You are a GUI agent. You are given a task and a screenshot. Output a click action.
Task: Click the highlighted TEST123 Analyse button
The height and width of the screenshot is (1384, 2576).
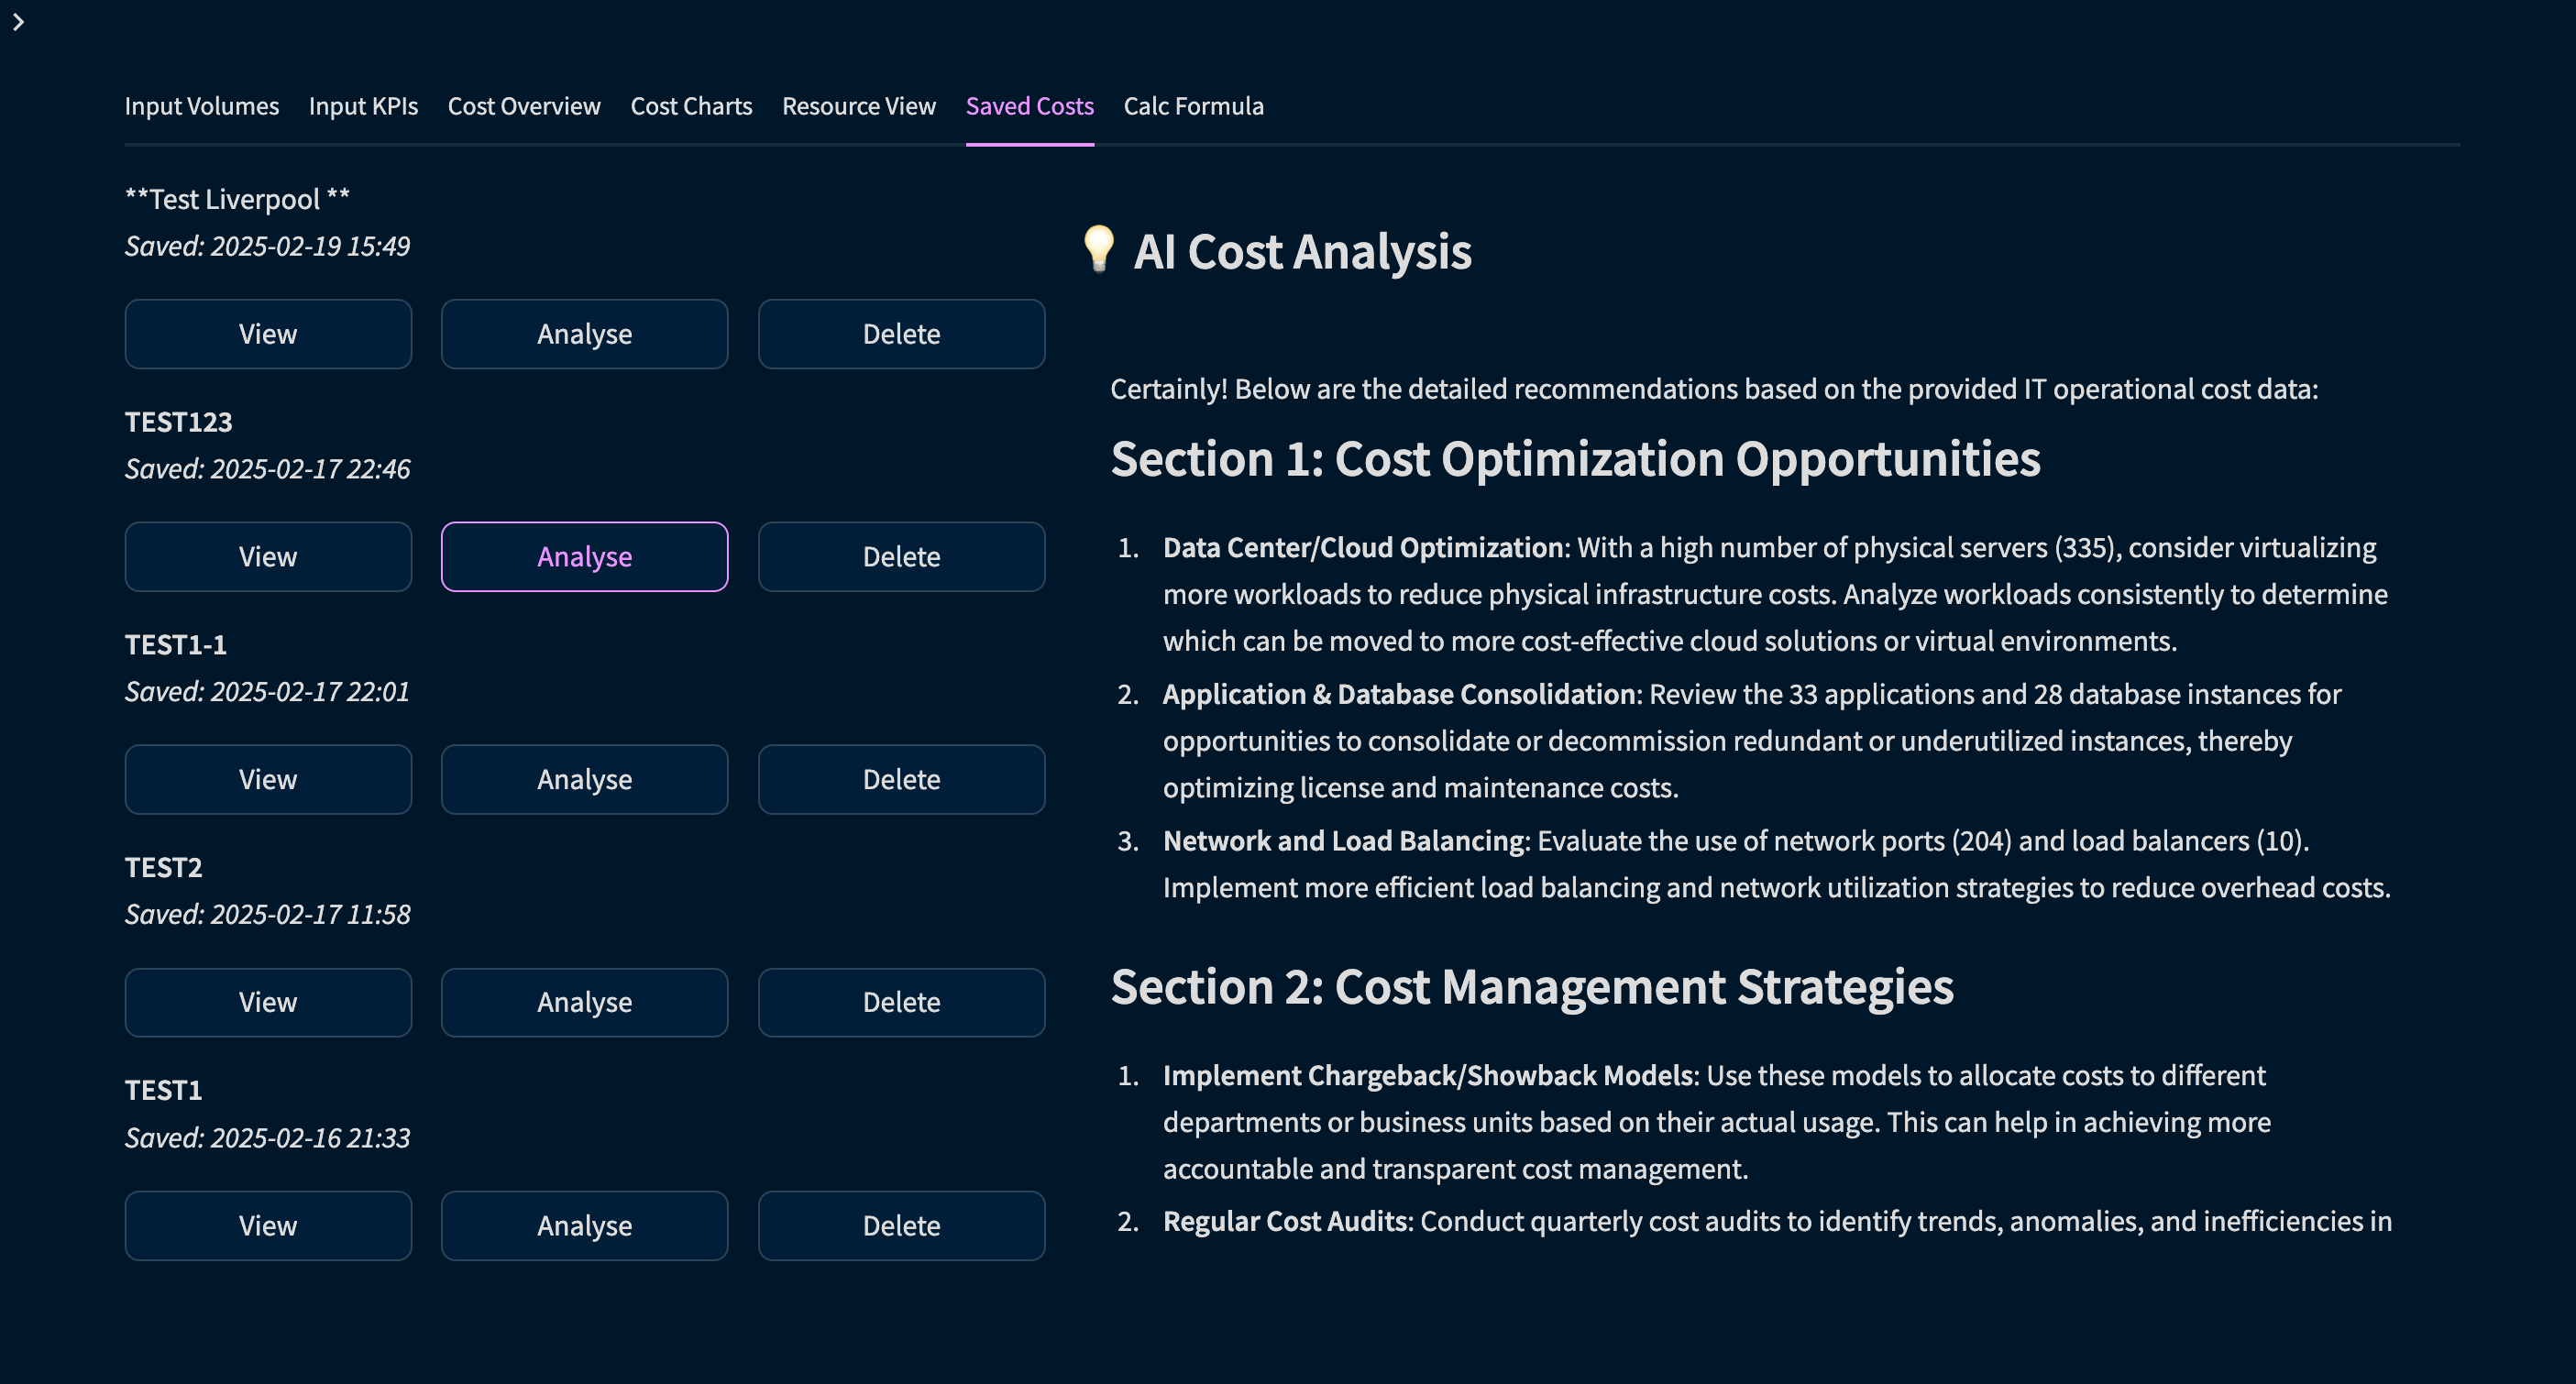(584, 557)
